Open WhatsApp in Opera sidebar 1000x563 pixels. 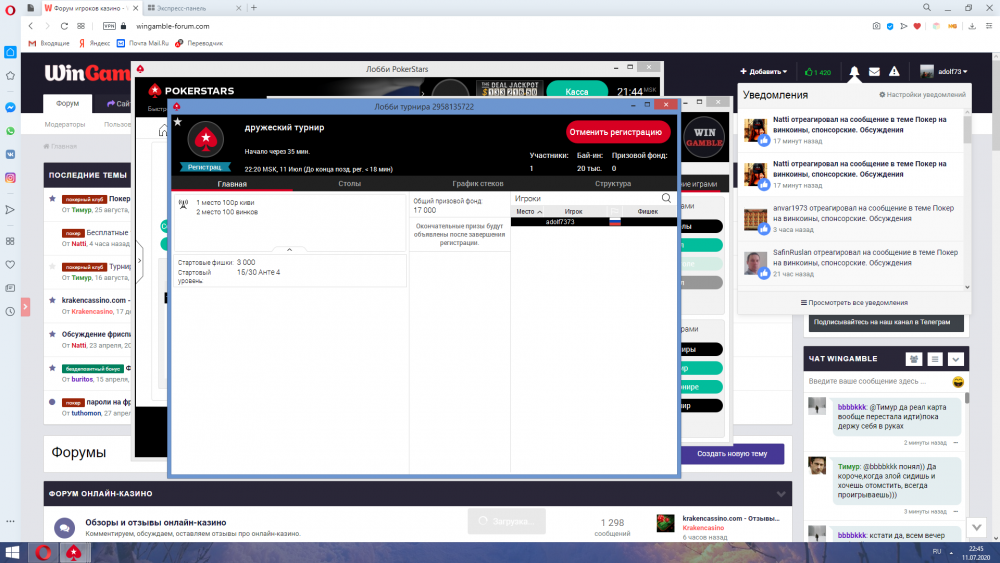10,131
